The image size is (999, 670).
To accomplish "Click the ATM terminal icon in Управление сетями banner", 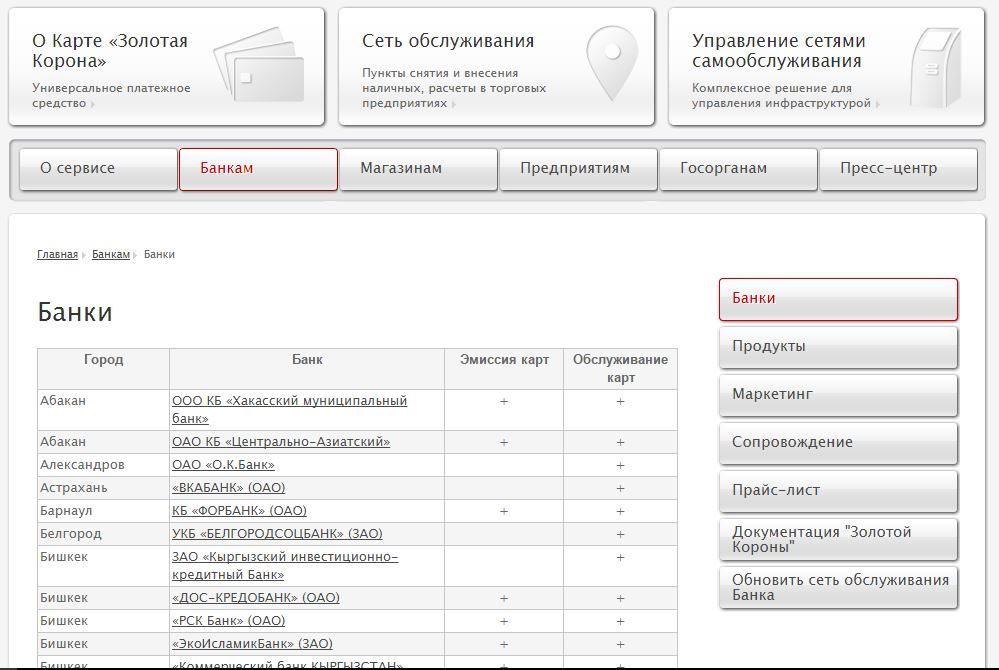I will pyautogui.click(x=935, y=68).
